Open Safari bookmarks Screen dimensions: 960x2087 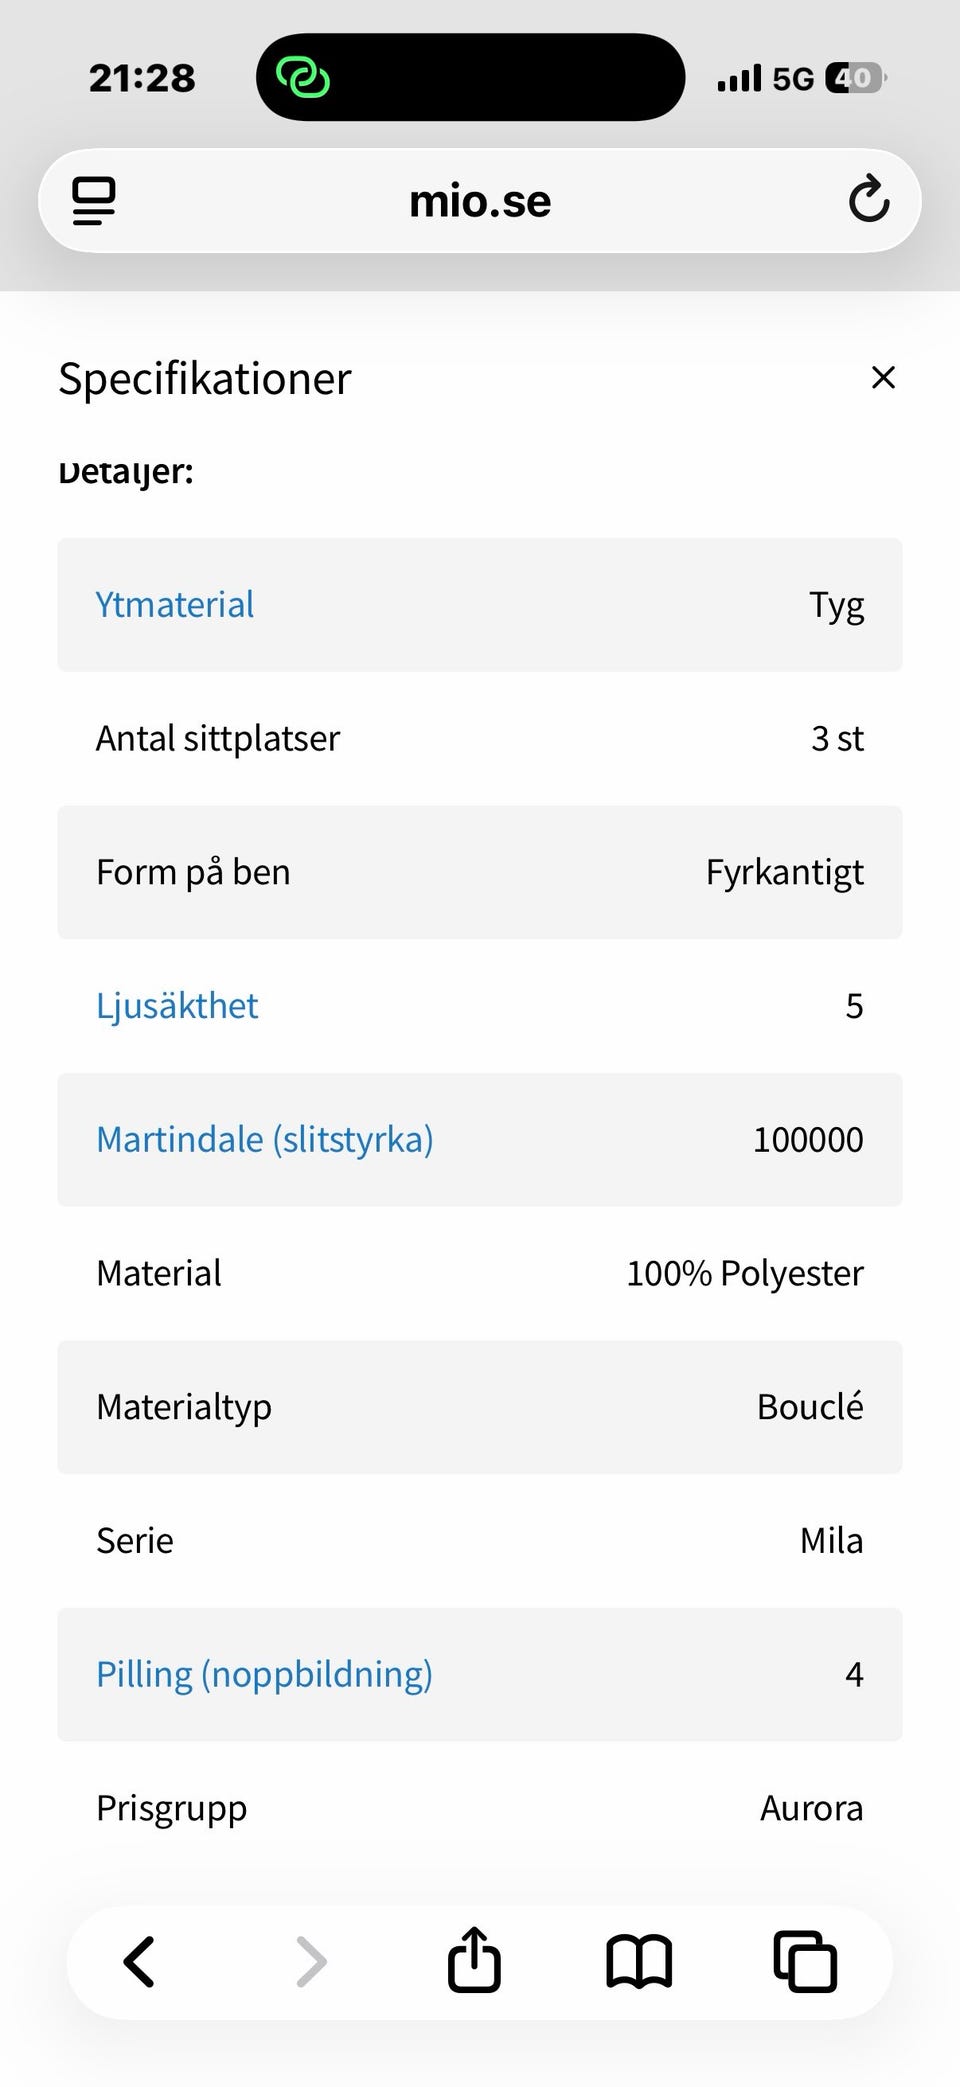pyautogui.click(x=639, y=1961)
